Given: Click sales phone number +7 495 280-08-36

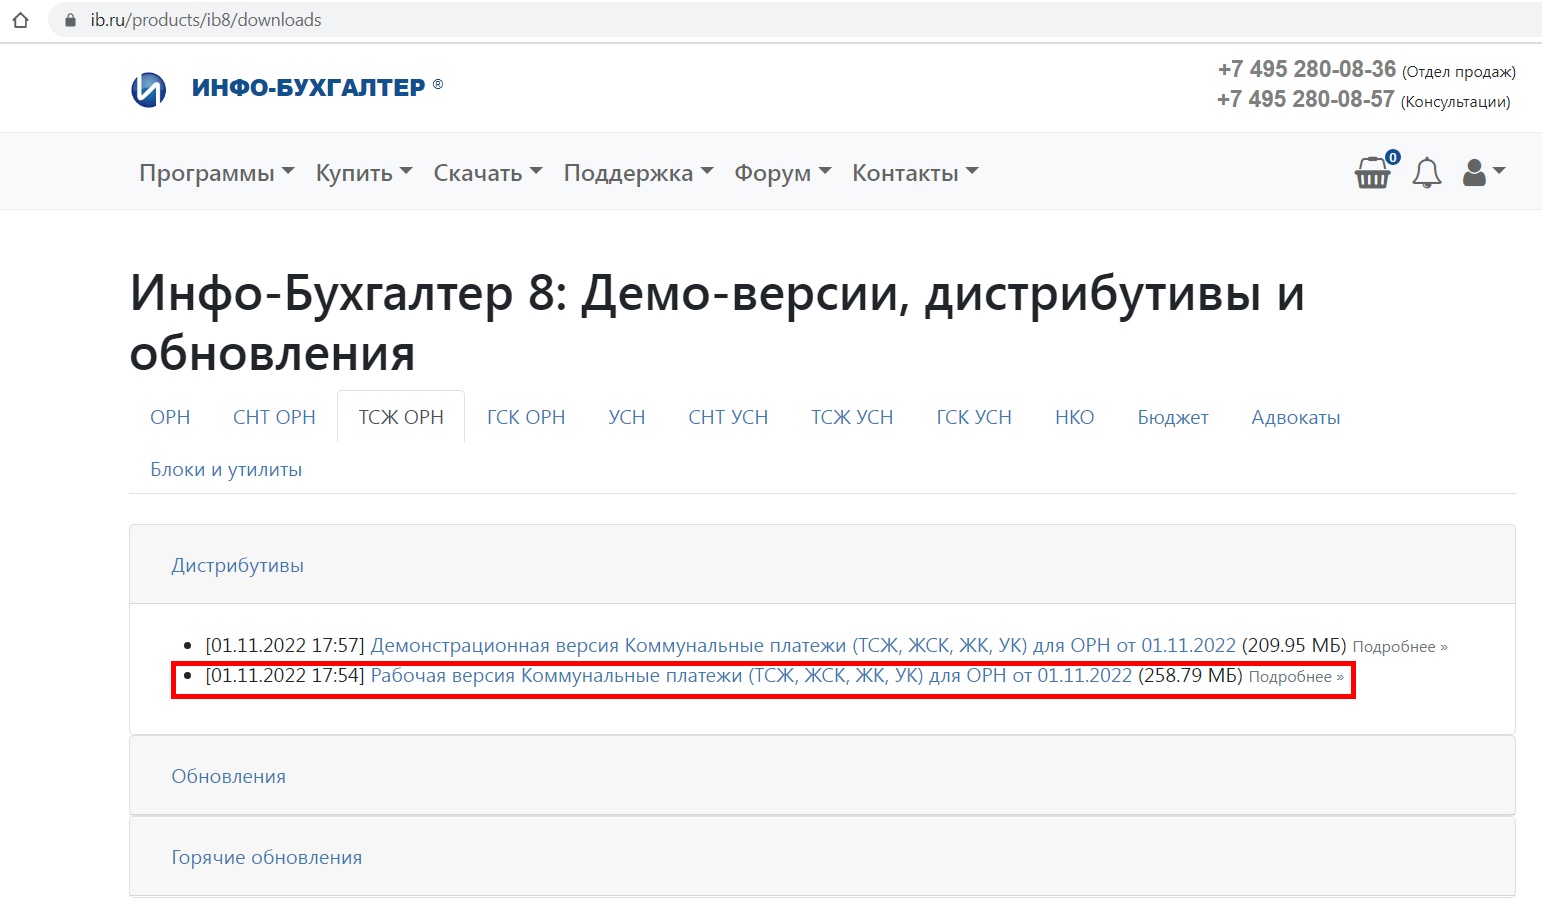Looking at the screenshot, I should [1306, 69].
